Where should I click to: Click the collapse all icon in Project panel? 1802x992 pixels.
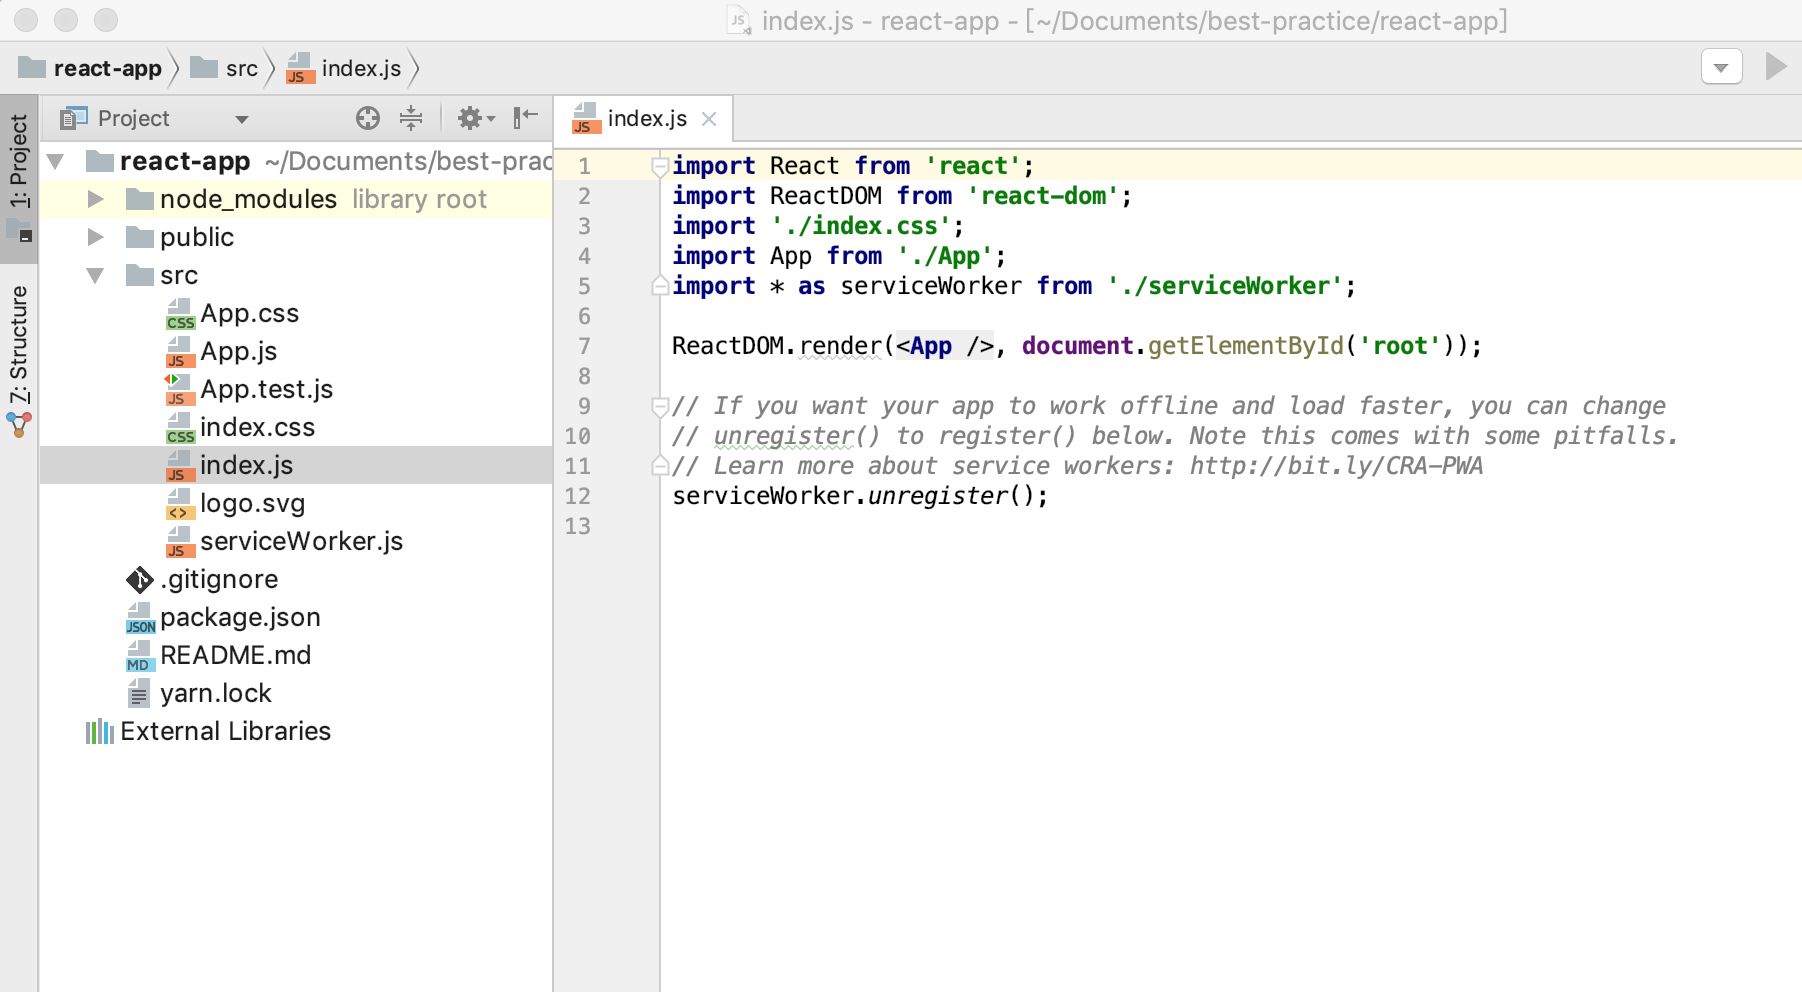[x=411, y=118]
